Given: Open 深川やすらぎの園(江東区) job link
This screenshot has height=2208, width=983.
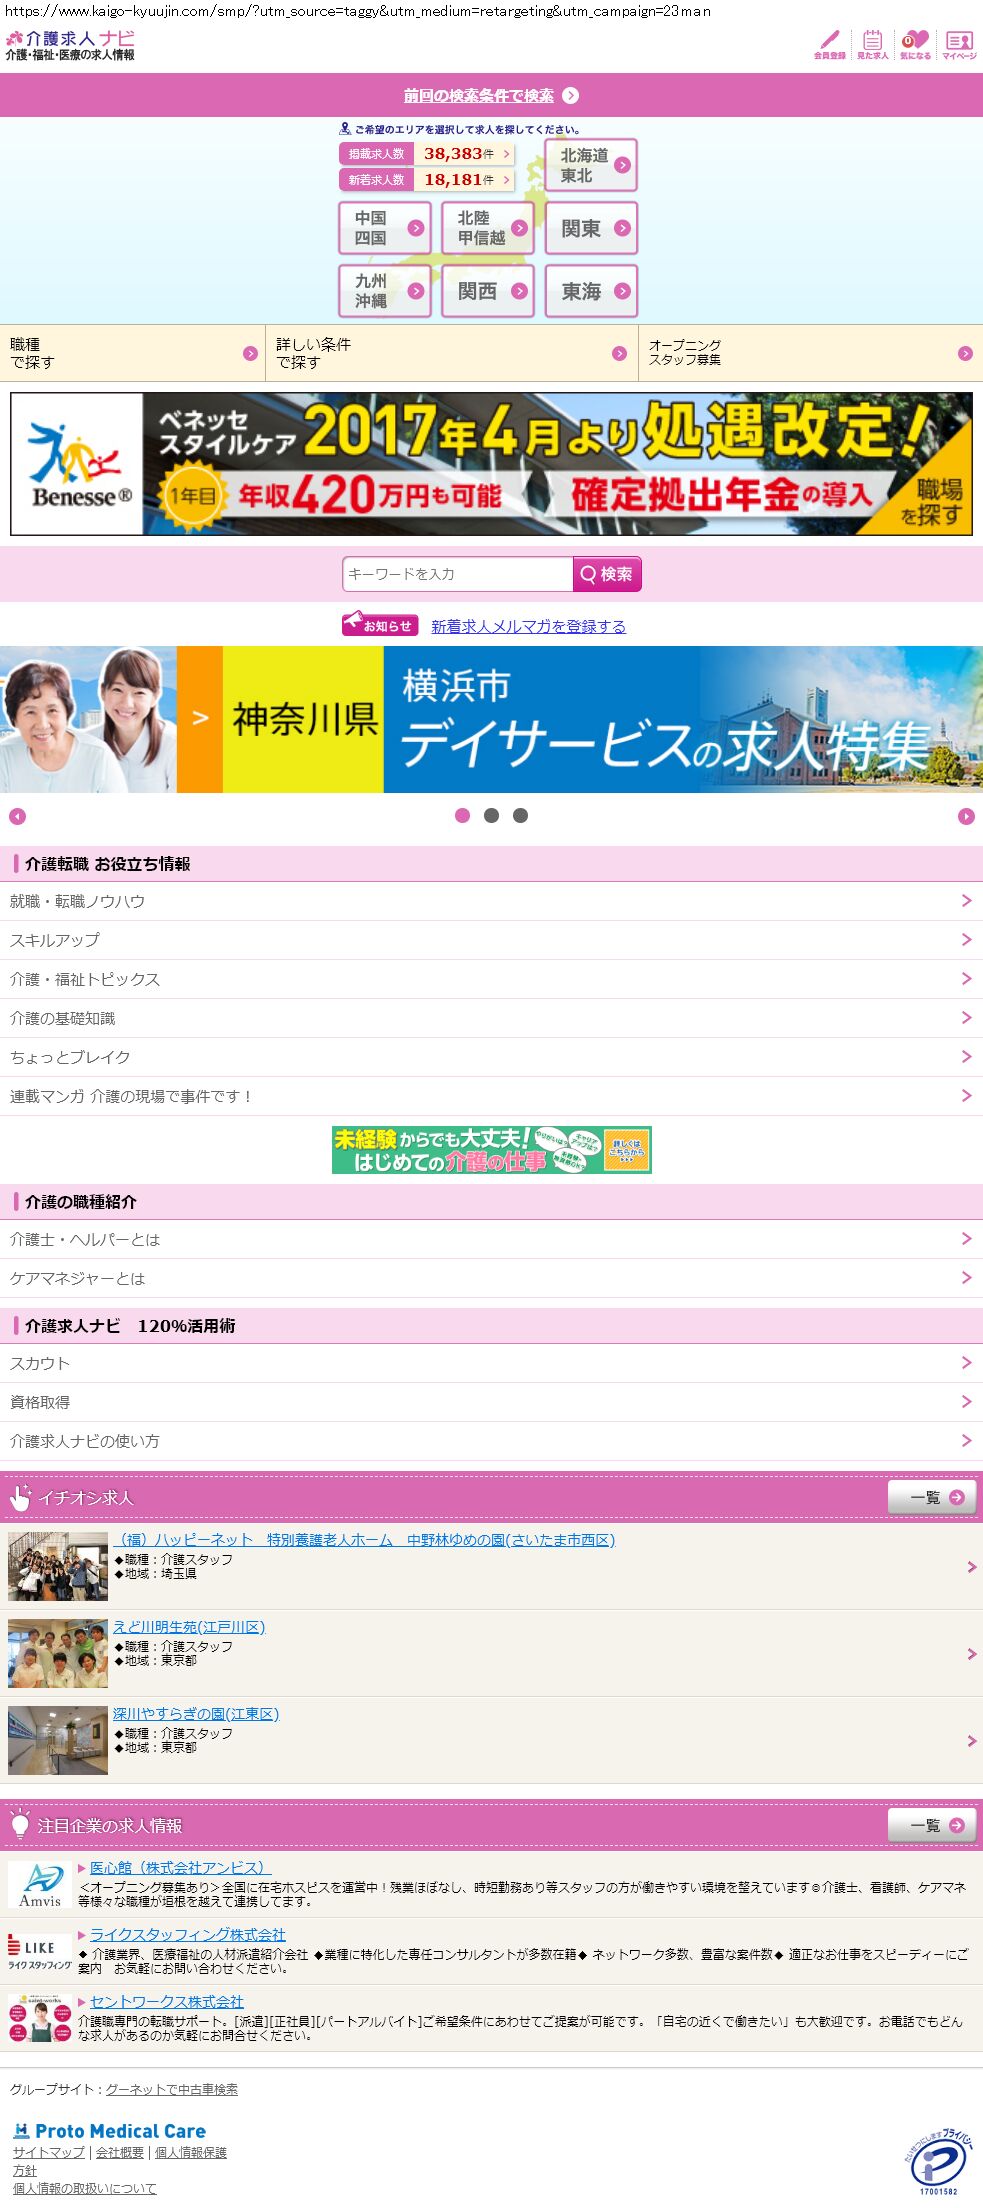Looking at the screenshot, I should [196, 1714].
